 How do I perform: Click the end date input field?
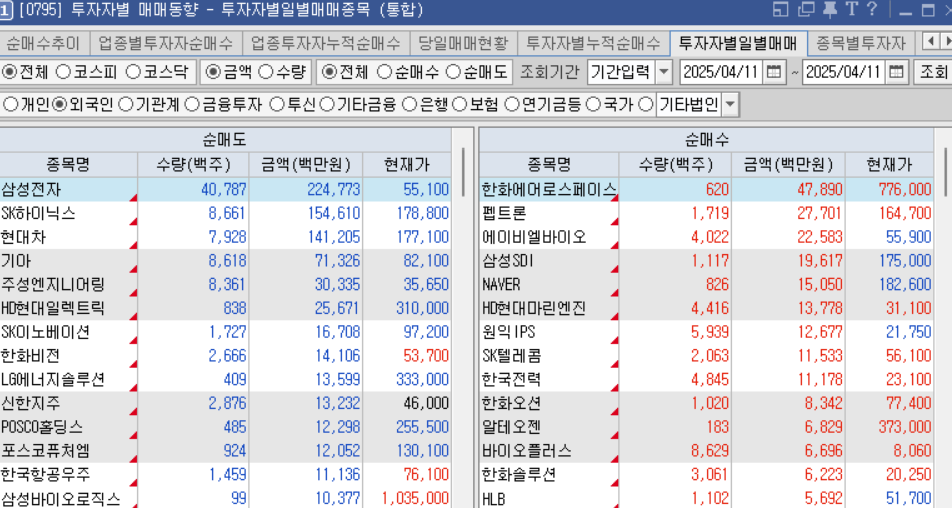(844, 72)
